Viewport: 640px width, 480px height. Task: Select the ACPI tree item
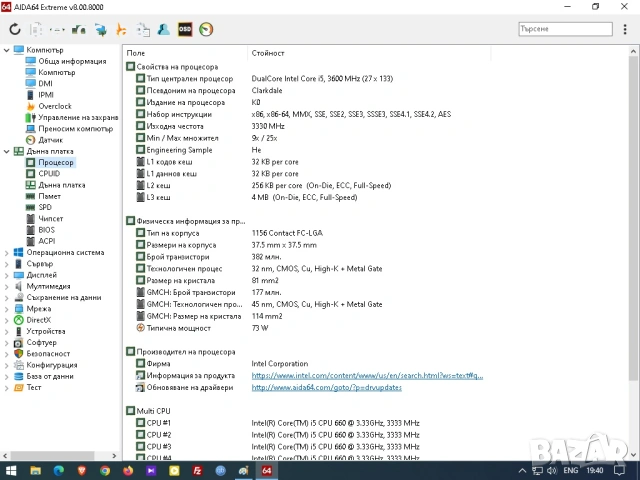[47, 241]
